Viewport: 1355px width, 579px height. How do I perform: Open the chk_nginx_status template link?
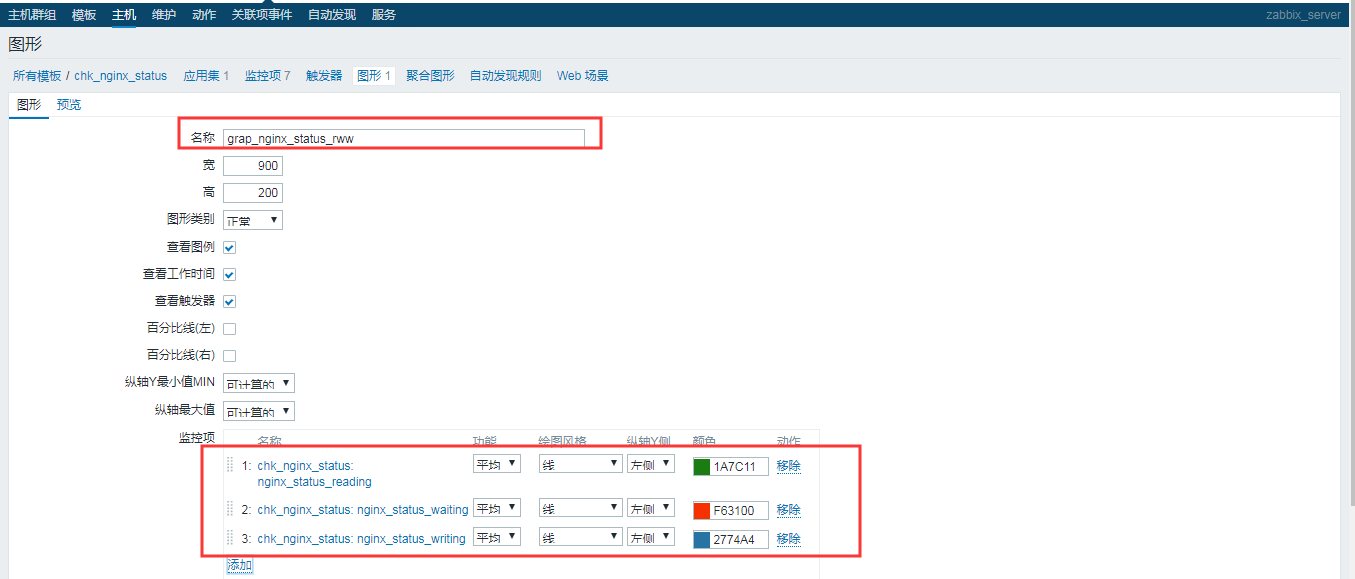[121, 76]
